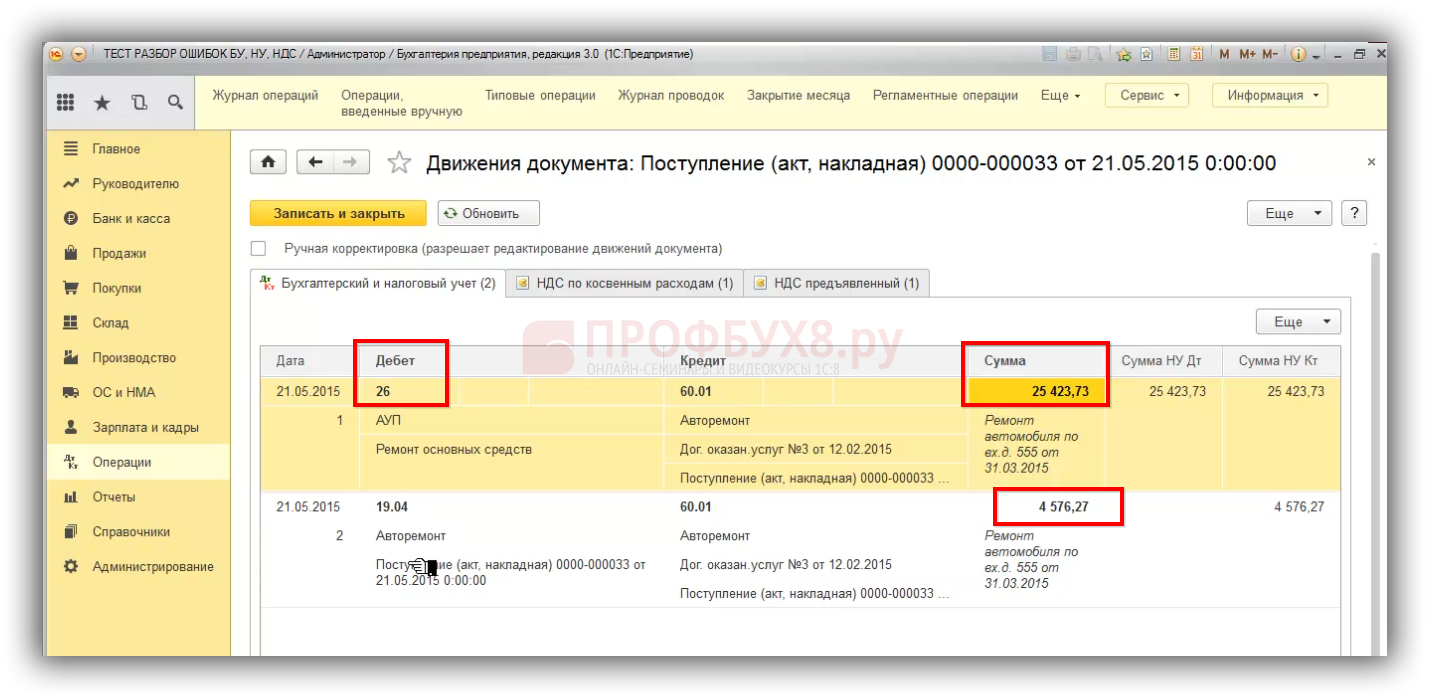Switch to НДС предъявленный tab
Viewport: 1429px width, 698px height.
pyautogui.click(x=836, y=283)
